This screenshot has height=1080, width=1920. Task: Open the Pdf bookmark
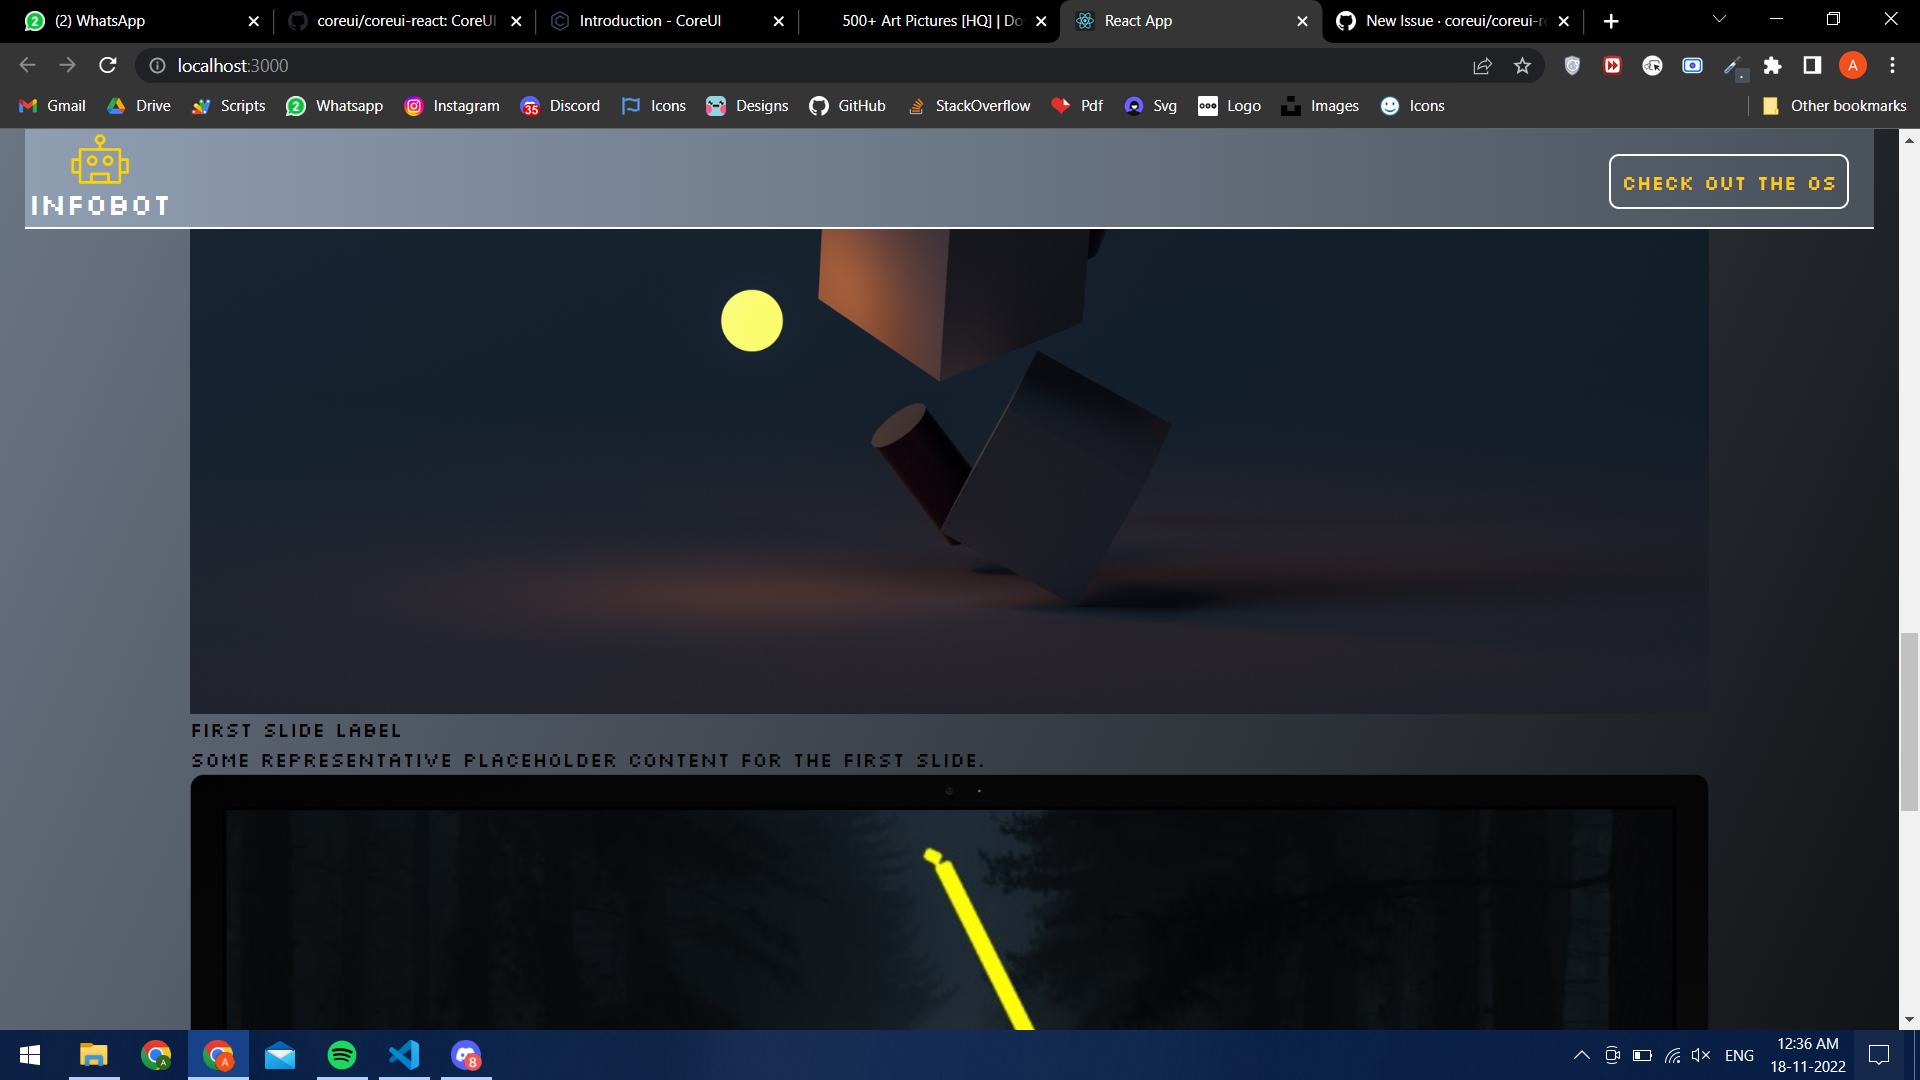[1077, 105]
